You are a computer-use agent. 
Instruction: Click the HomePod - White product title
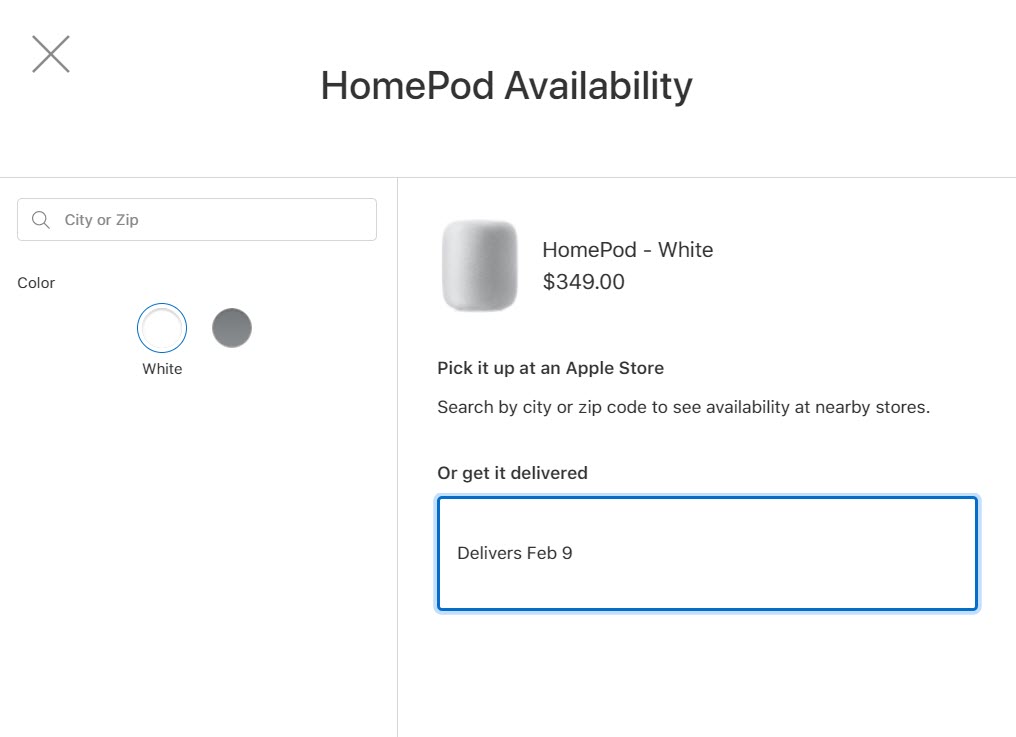click(627, 250)
